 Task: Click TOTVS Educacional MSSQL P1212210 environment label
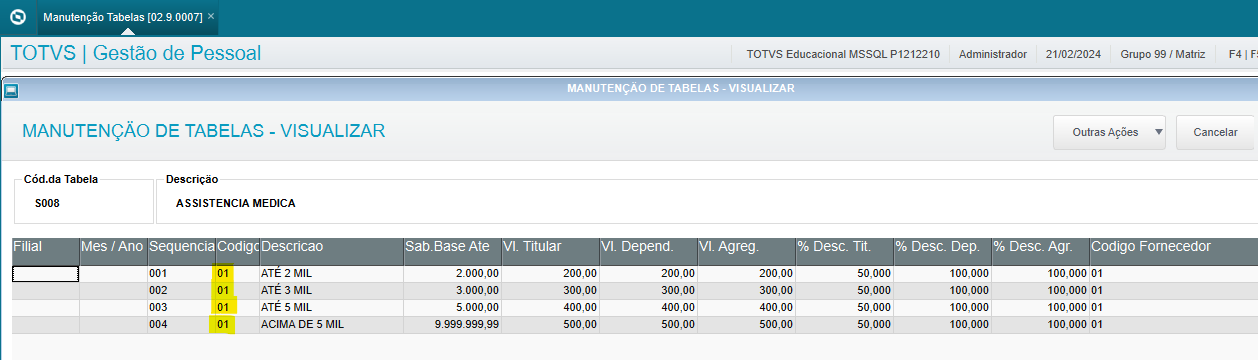pos(843,54)
